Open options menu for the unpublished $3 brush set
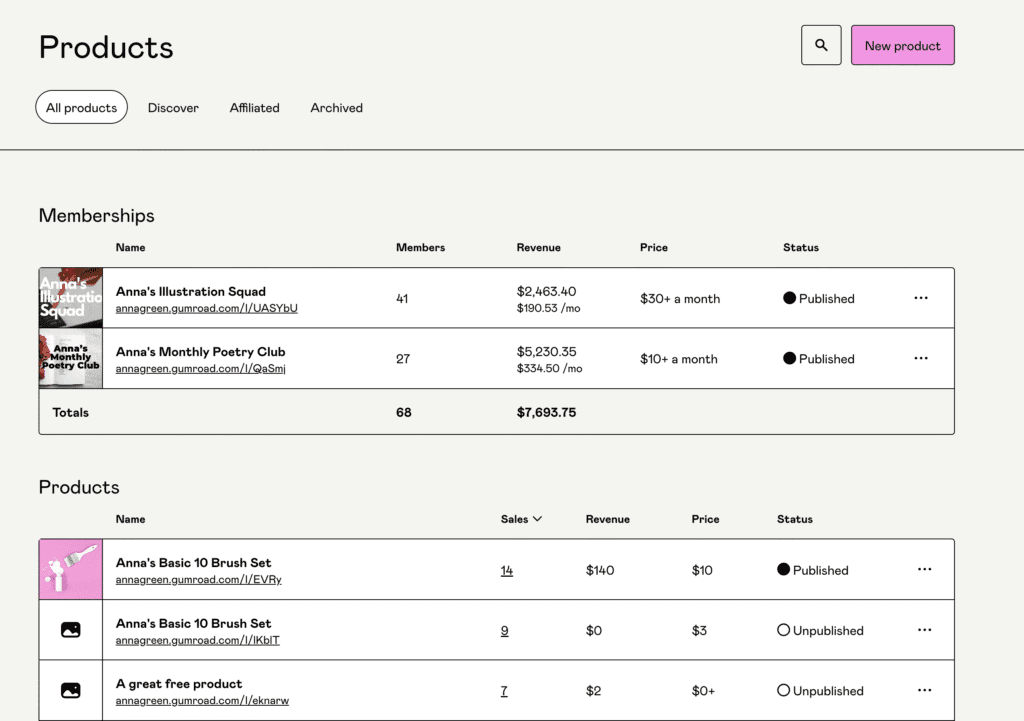The height and width of the screenshot is (721, 1024). click(923, 629)
